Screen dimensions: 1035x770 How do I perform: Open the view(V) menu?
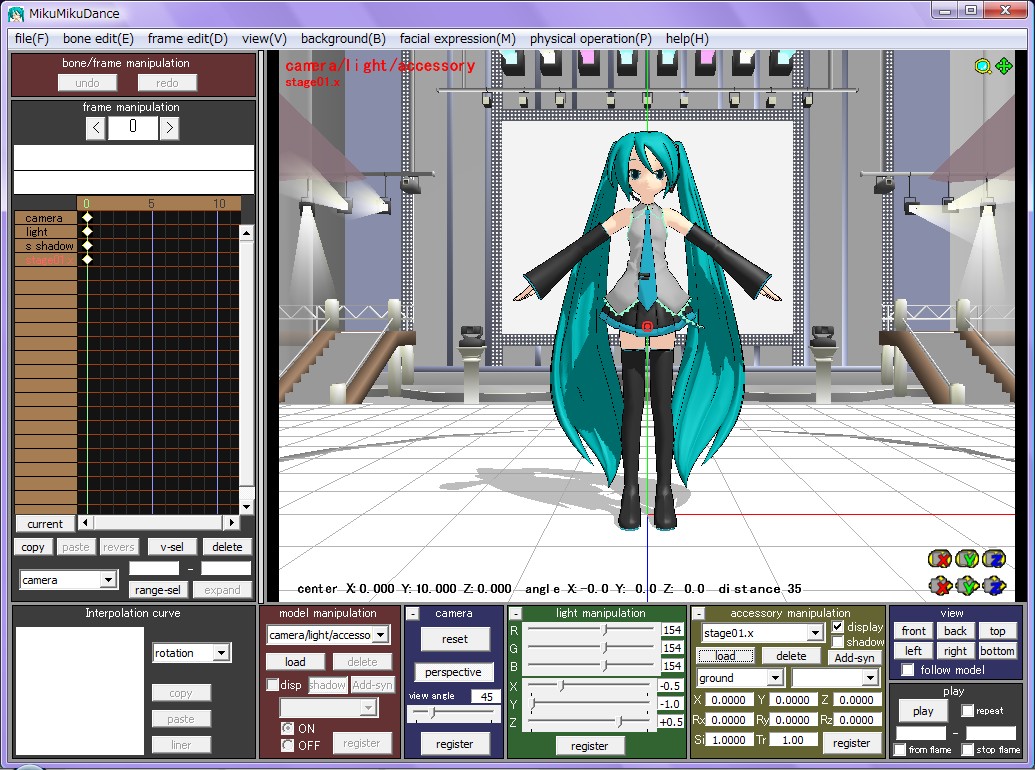pyautogui.click(x=264, y=38)
